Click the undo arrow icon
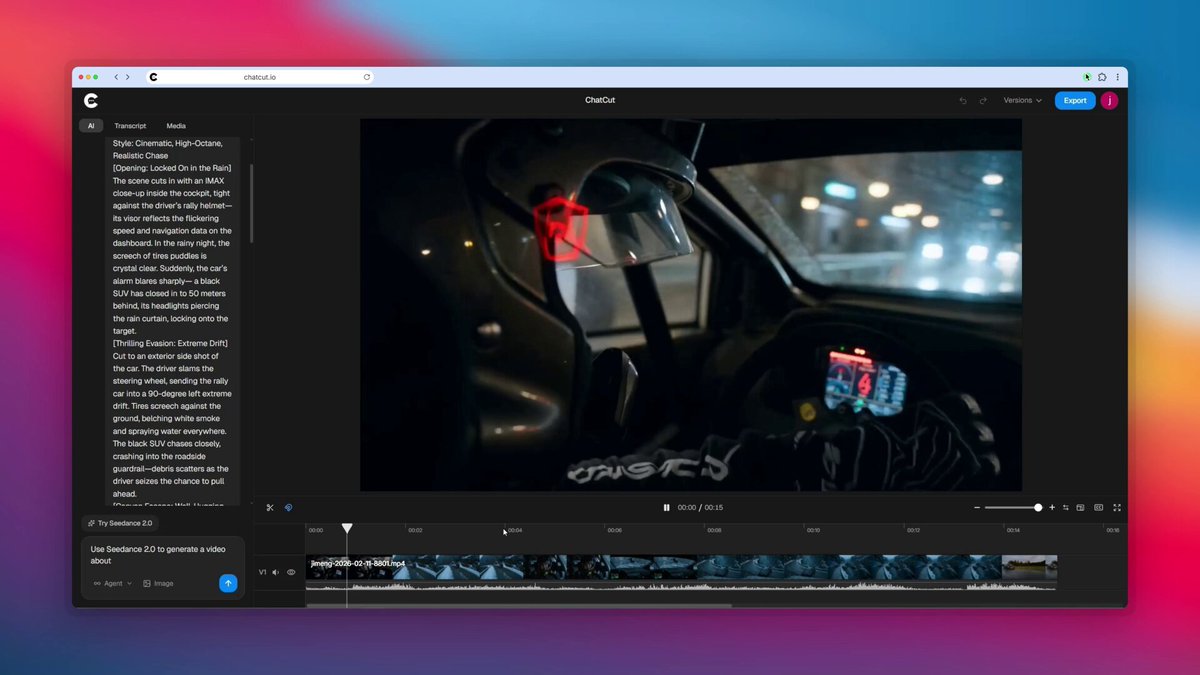1200x675 pixels. point(963,101)
